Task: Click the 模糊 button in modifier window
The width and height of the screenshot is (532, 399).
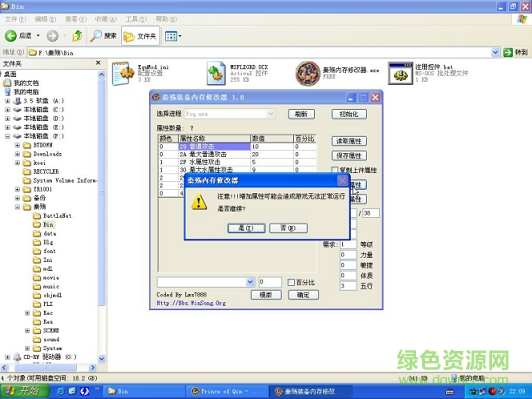Action: 266,295
